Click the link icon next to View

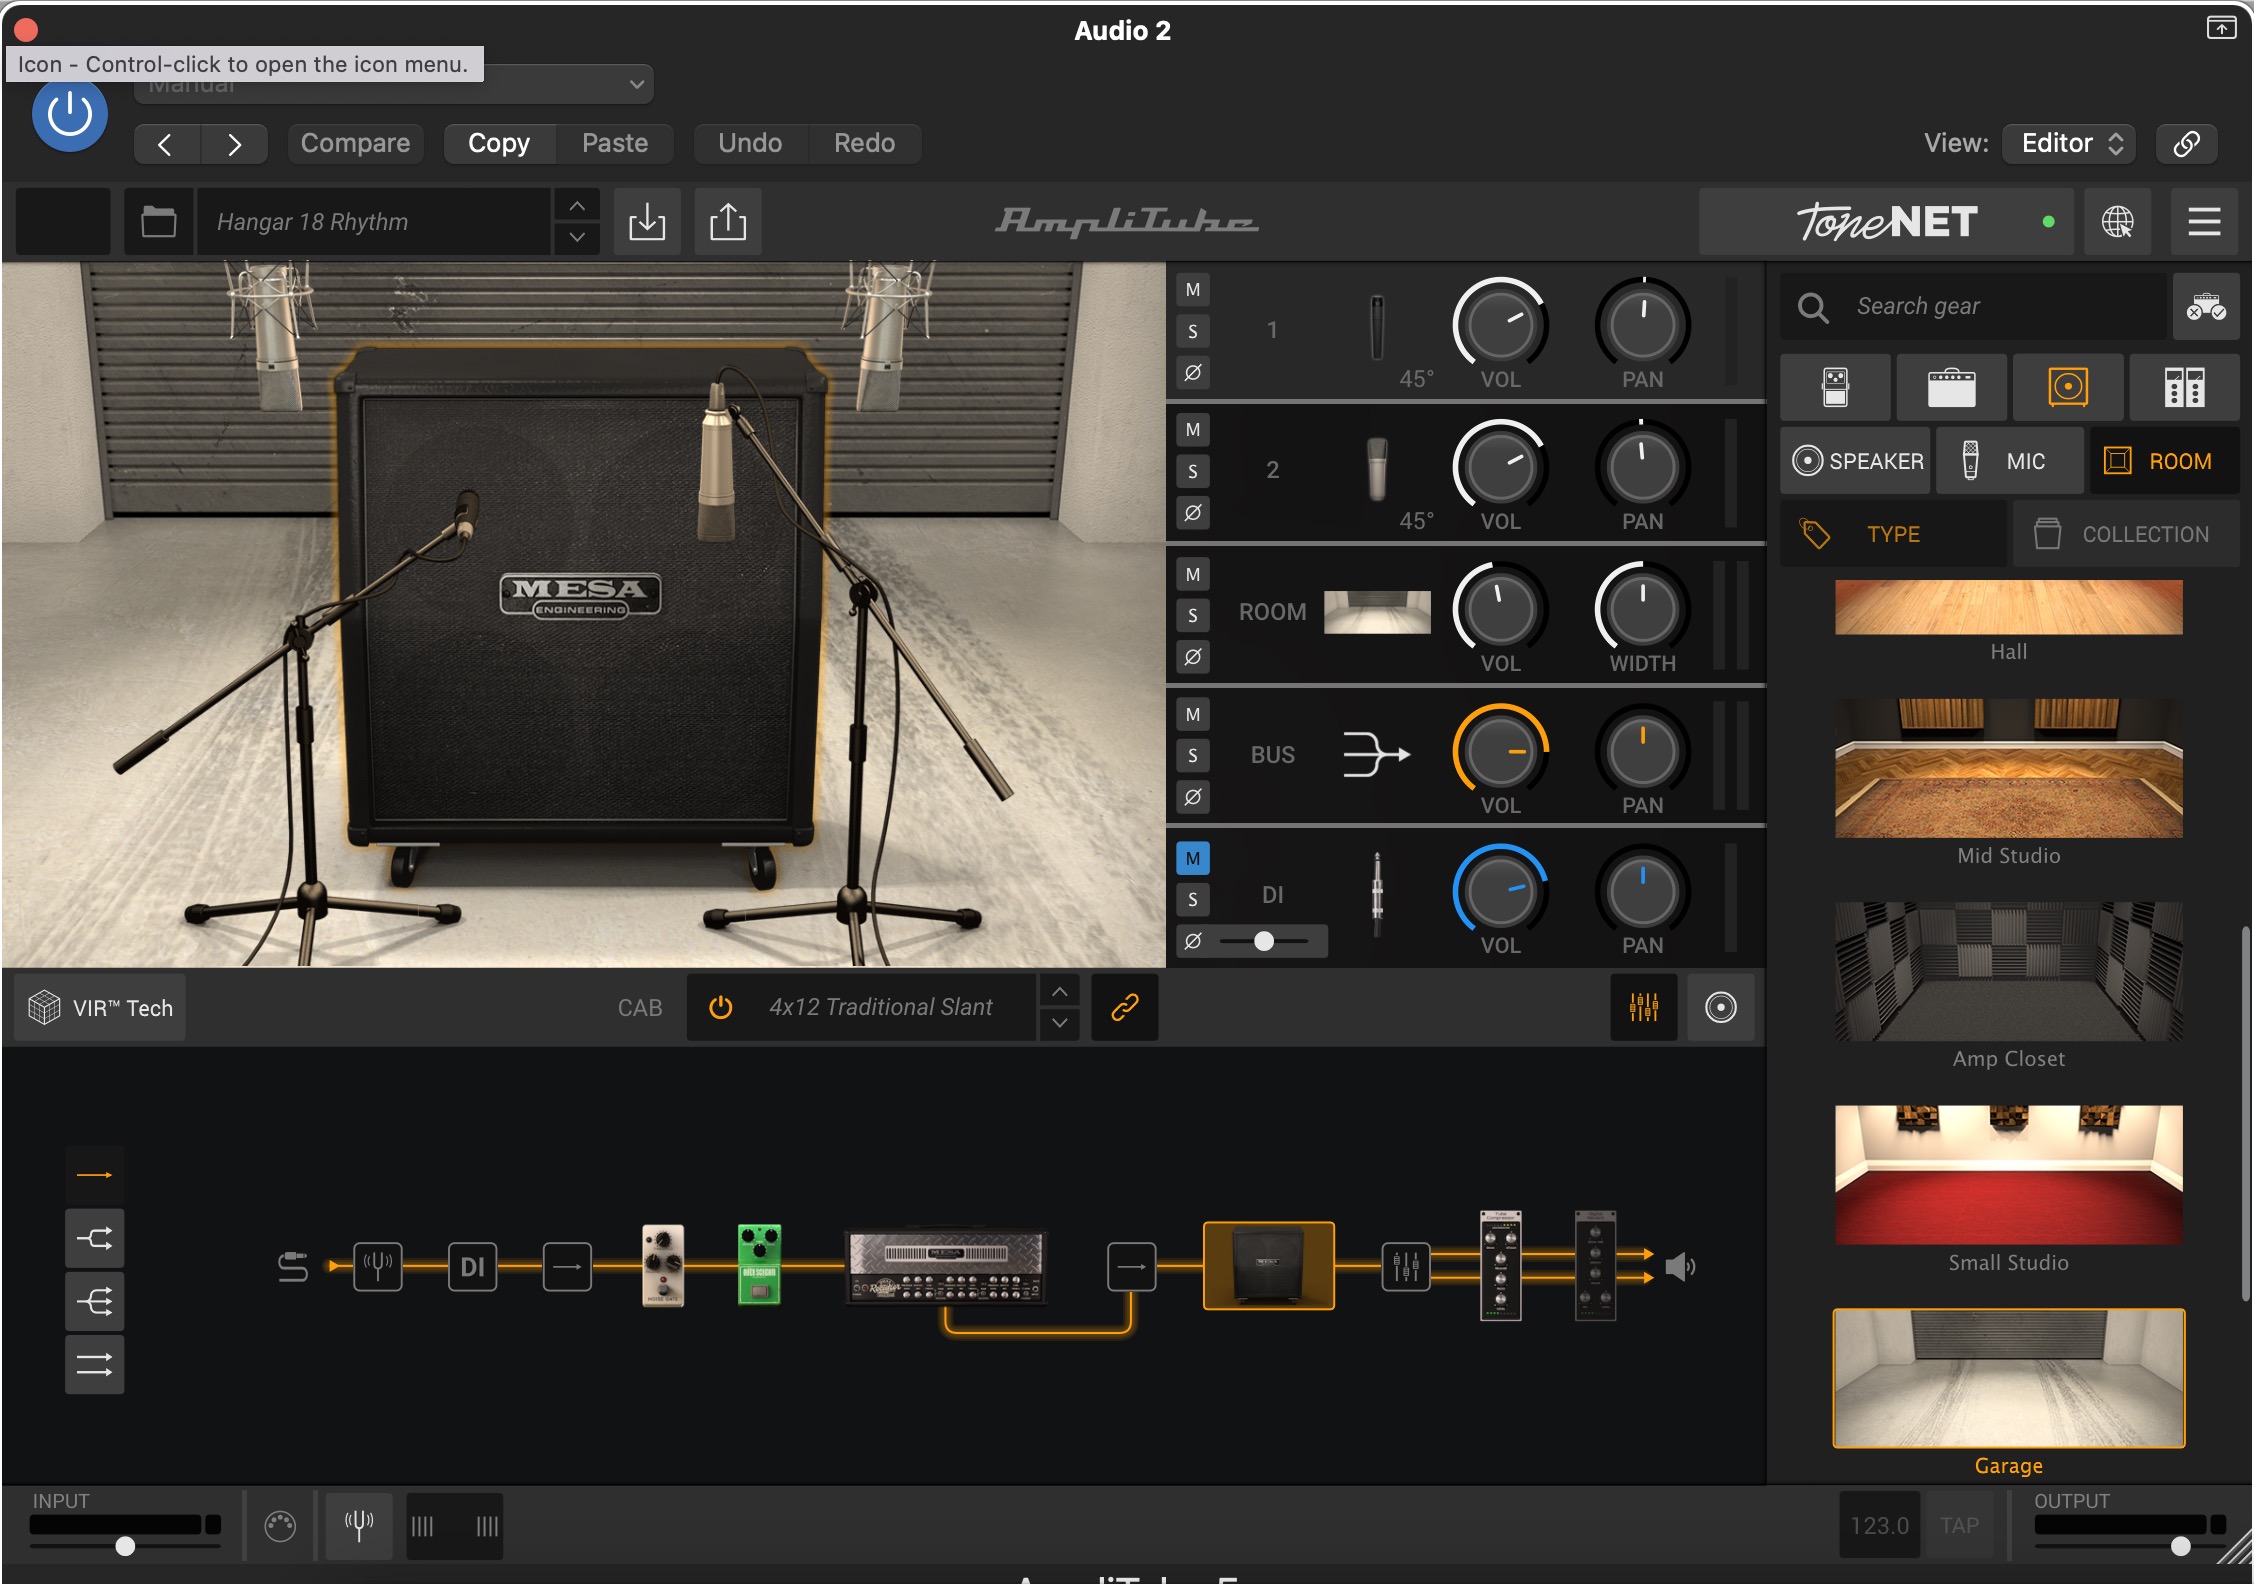tap(2186, 143)
